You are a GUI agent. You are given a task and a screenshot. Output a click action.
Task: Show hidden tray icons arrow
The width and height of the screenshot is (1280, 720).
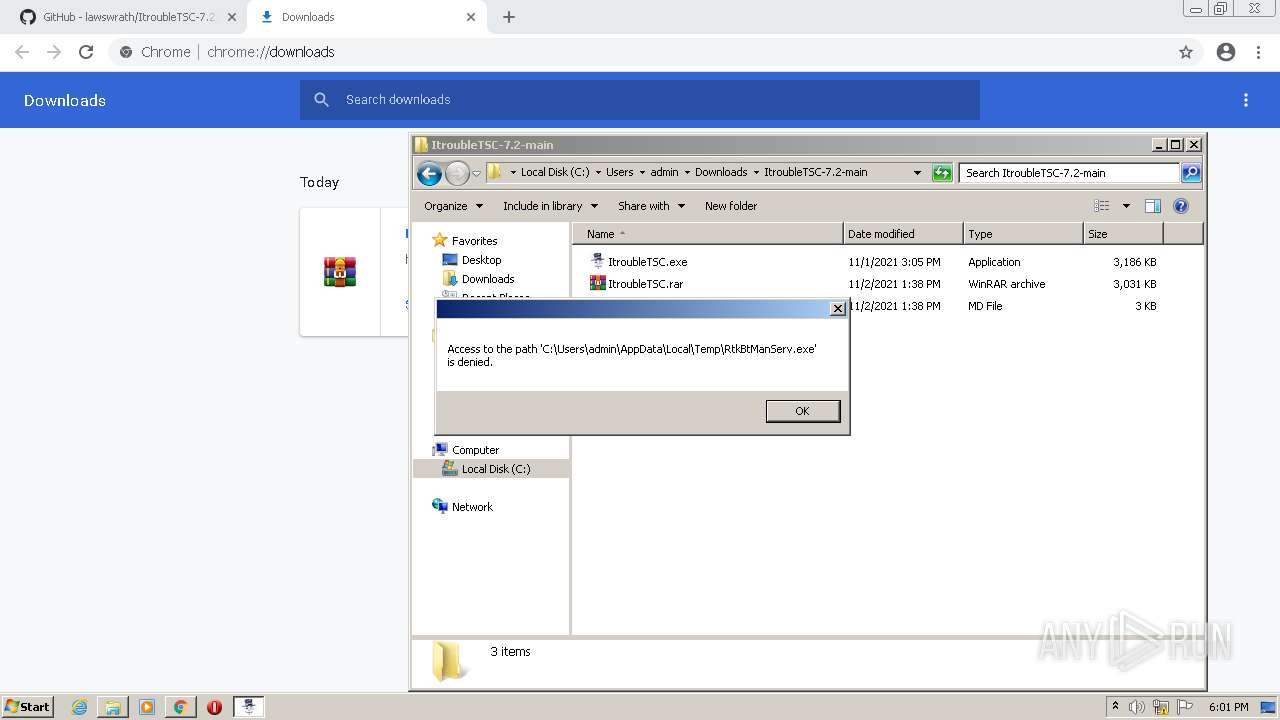point(1115,707)
